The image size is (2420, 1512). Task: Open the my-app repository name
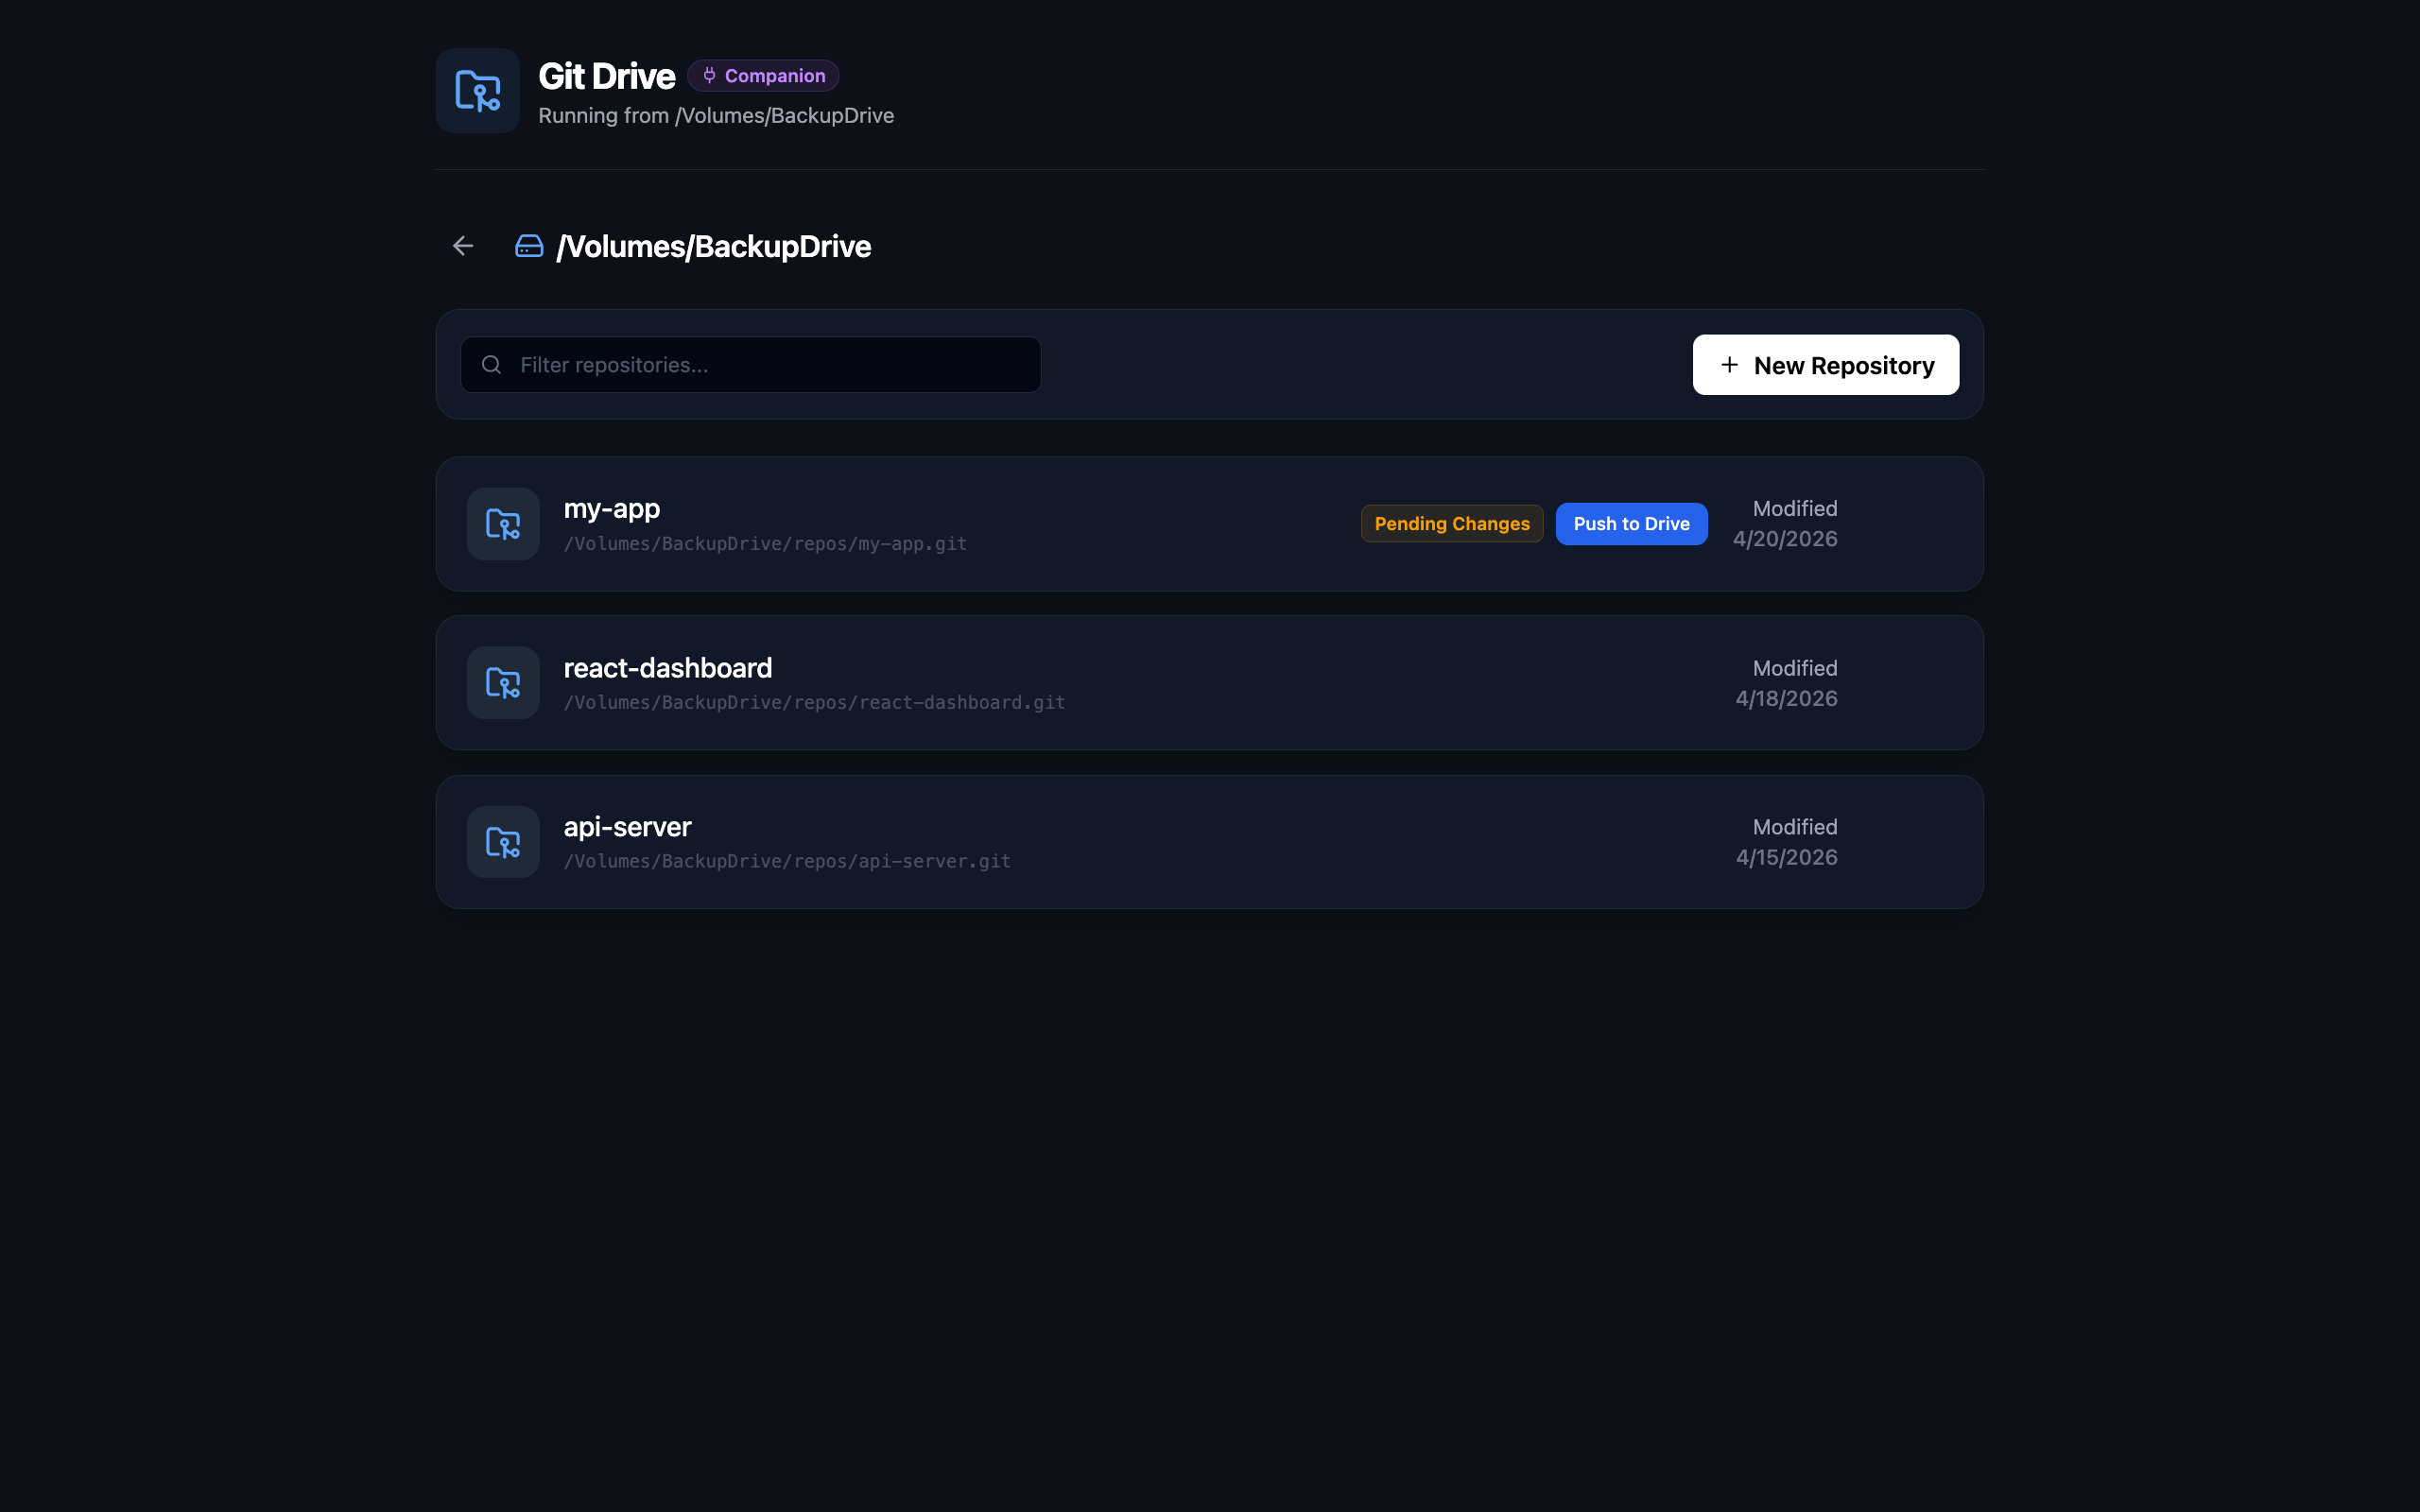612,509
